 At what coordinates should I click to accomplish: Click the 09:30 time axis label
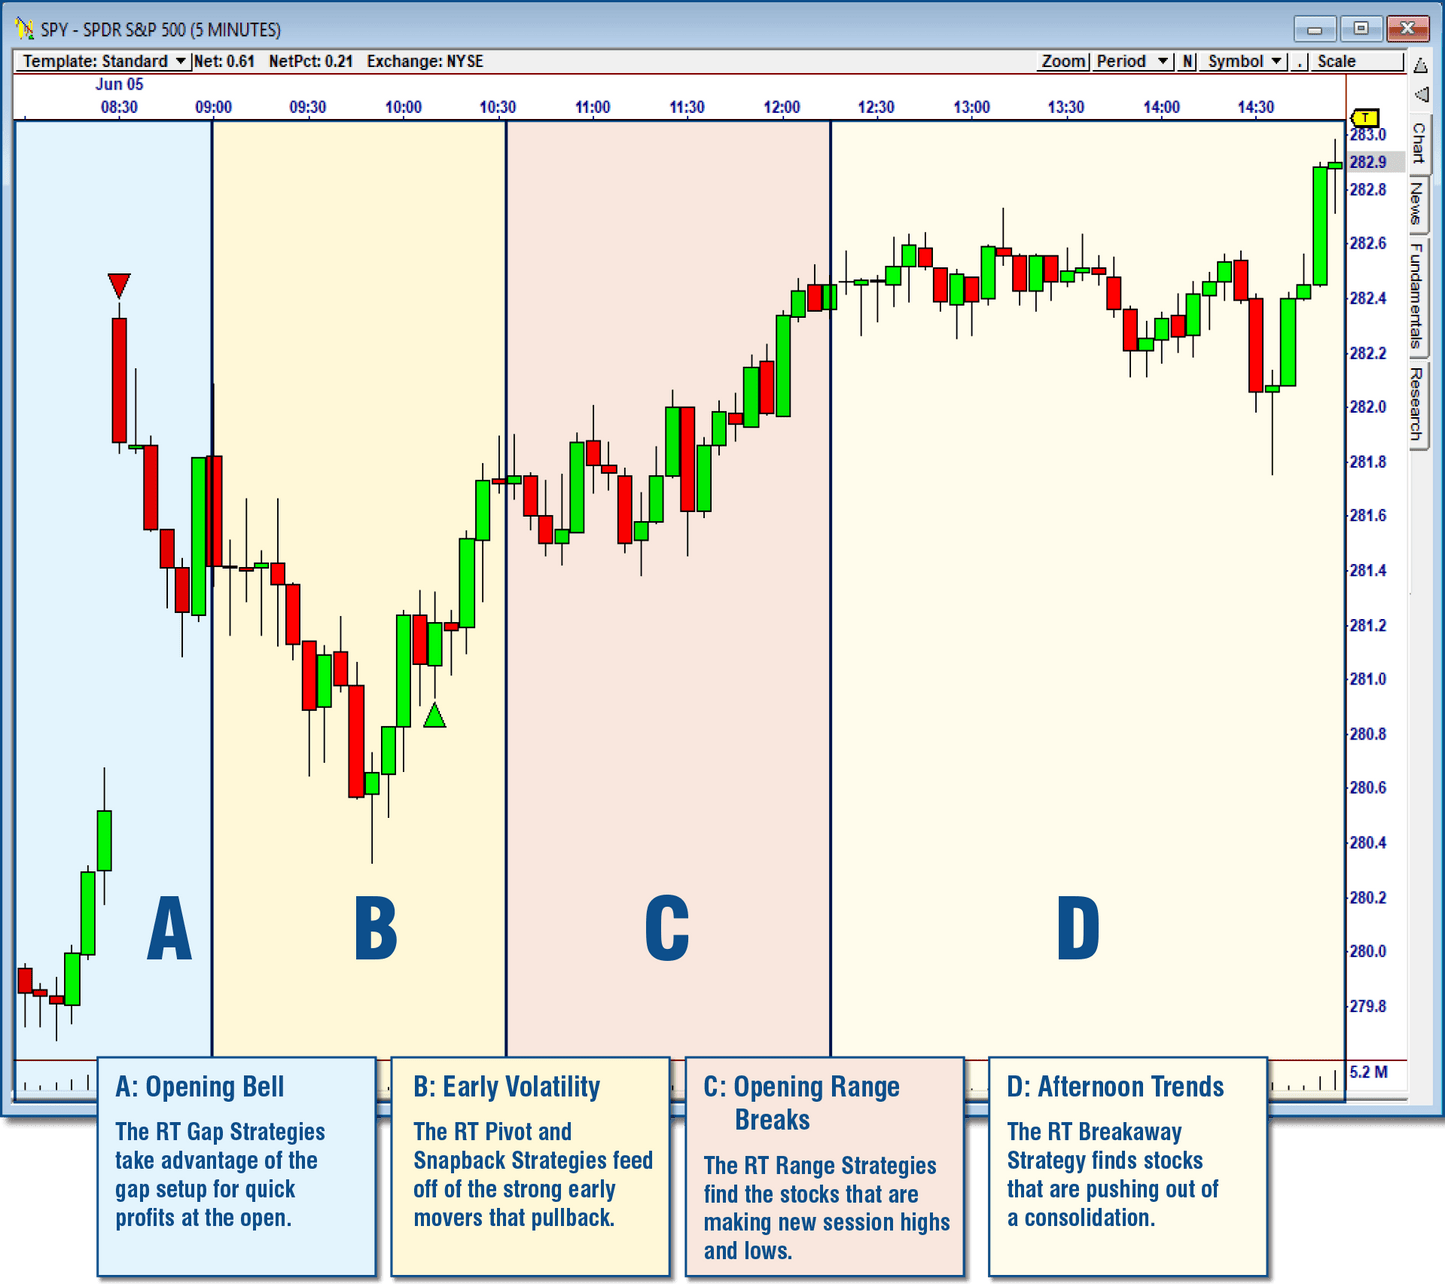[x=308, y=107]
